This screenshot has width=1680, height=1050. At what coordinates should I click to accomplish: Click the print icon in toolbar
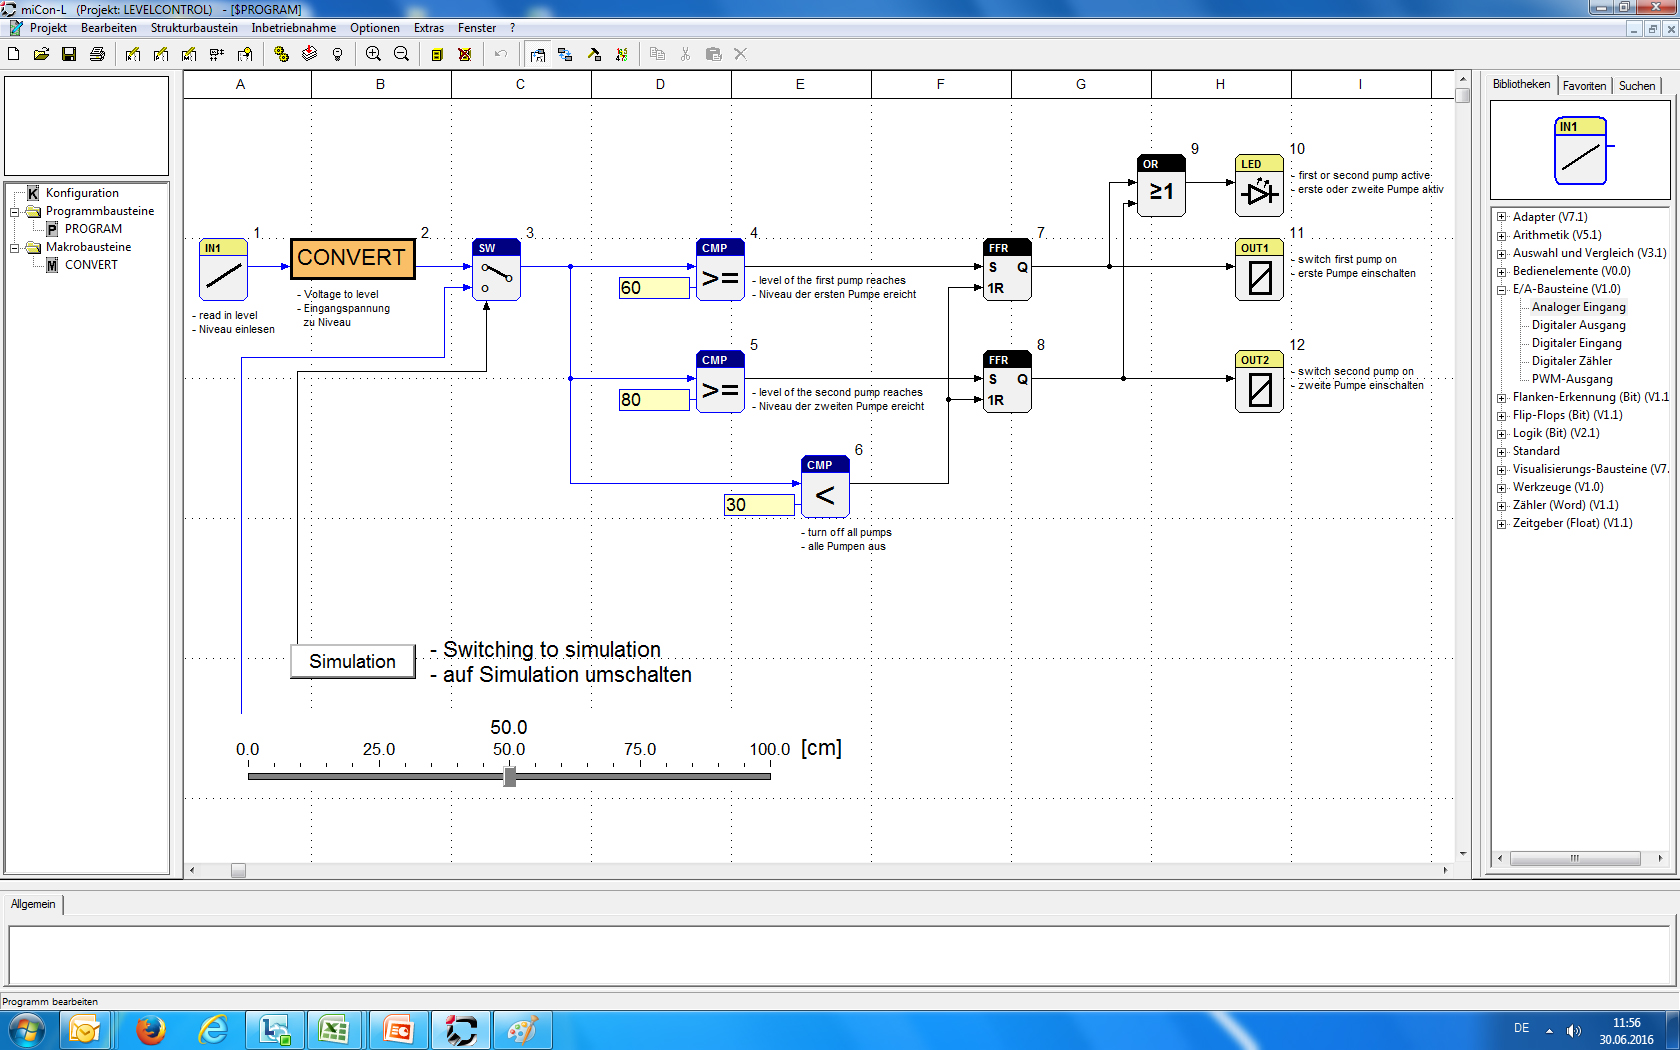(x=97, y=54)
